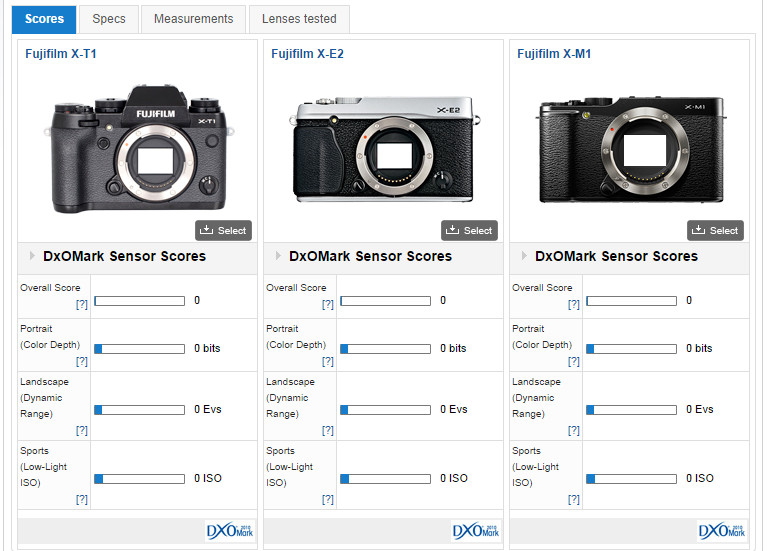The image size is (768, 551).
Task: Click the X-T1 '0 Evs' value
Action: coord(208,409)
